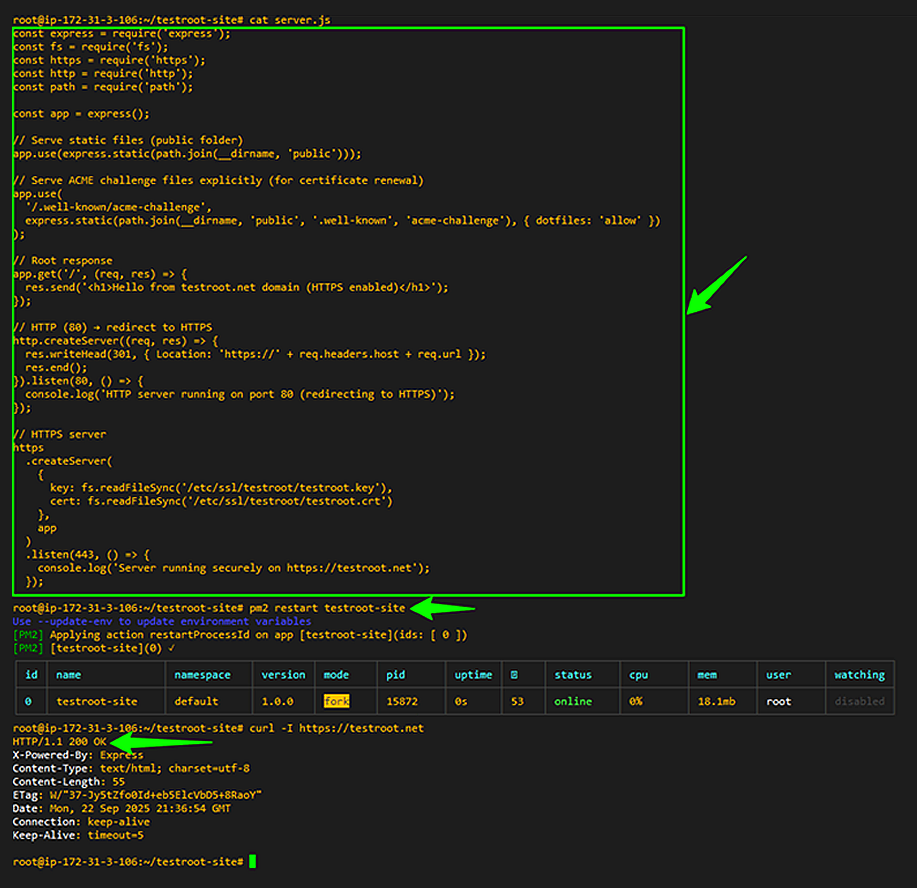Click the 'id' column header of the PM2 table
Viewport: 917px width, 888px height.
[x=30, y=674]
